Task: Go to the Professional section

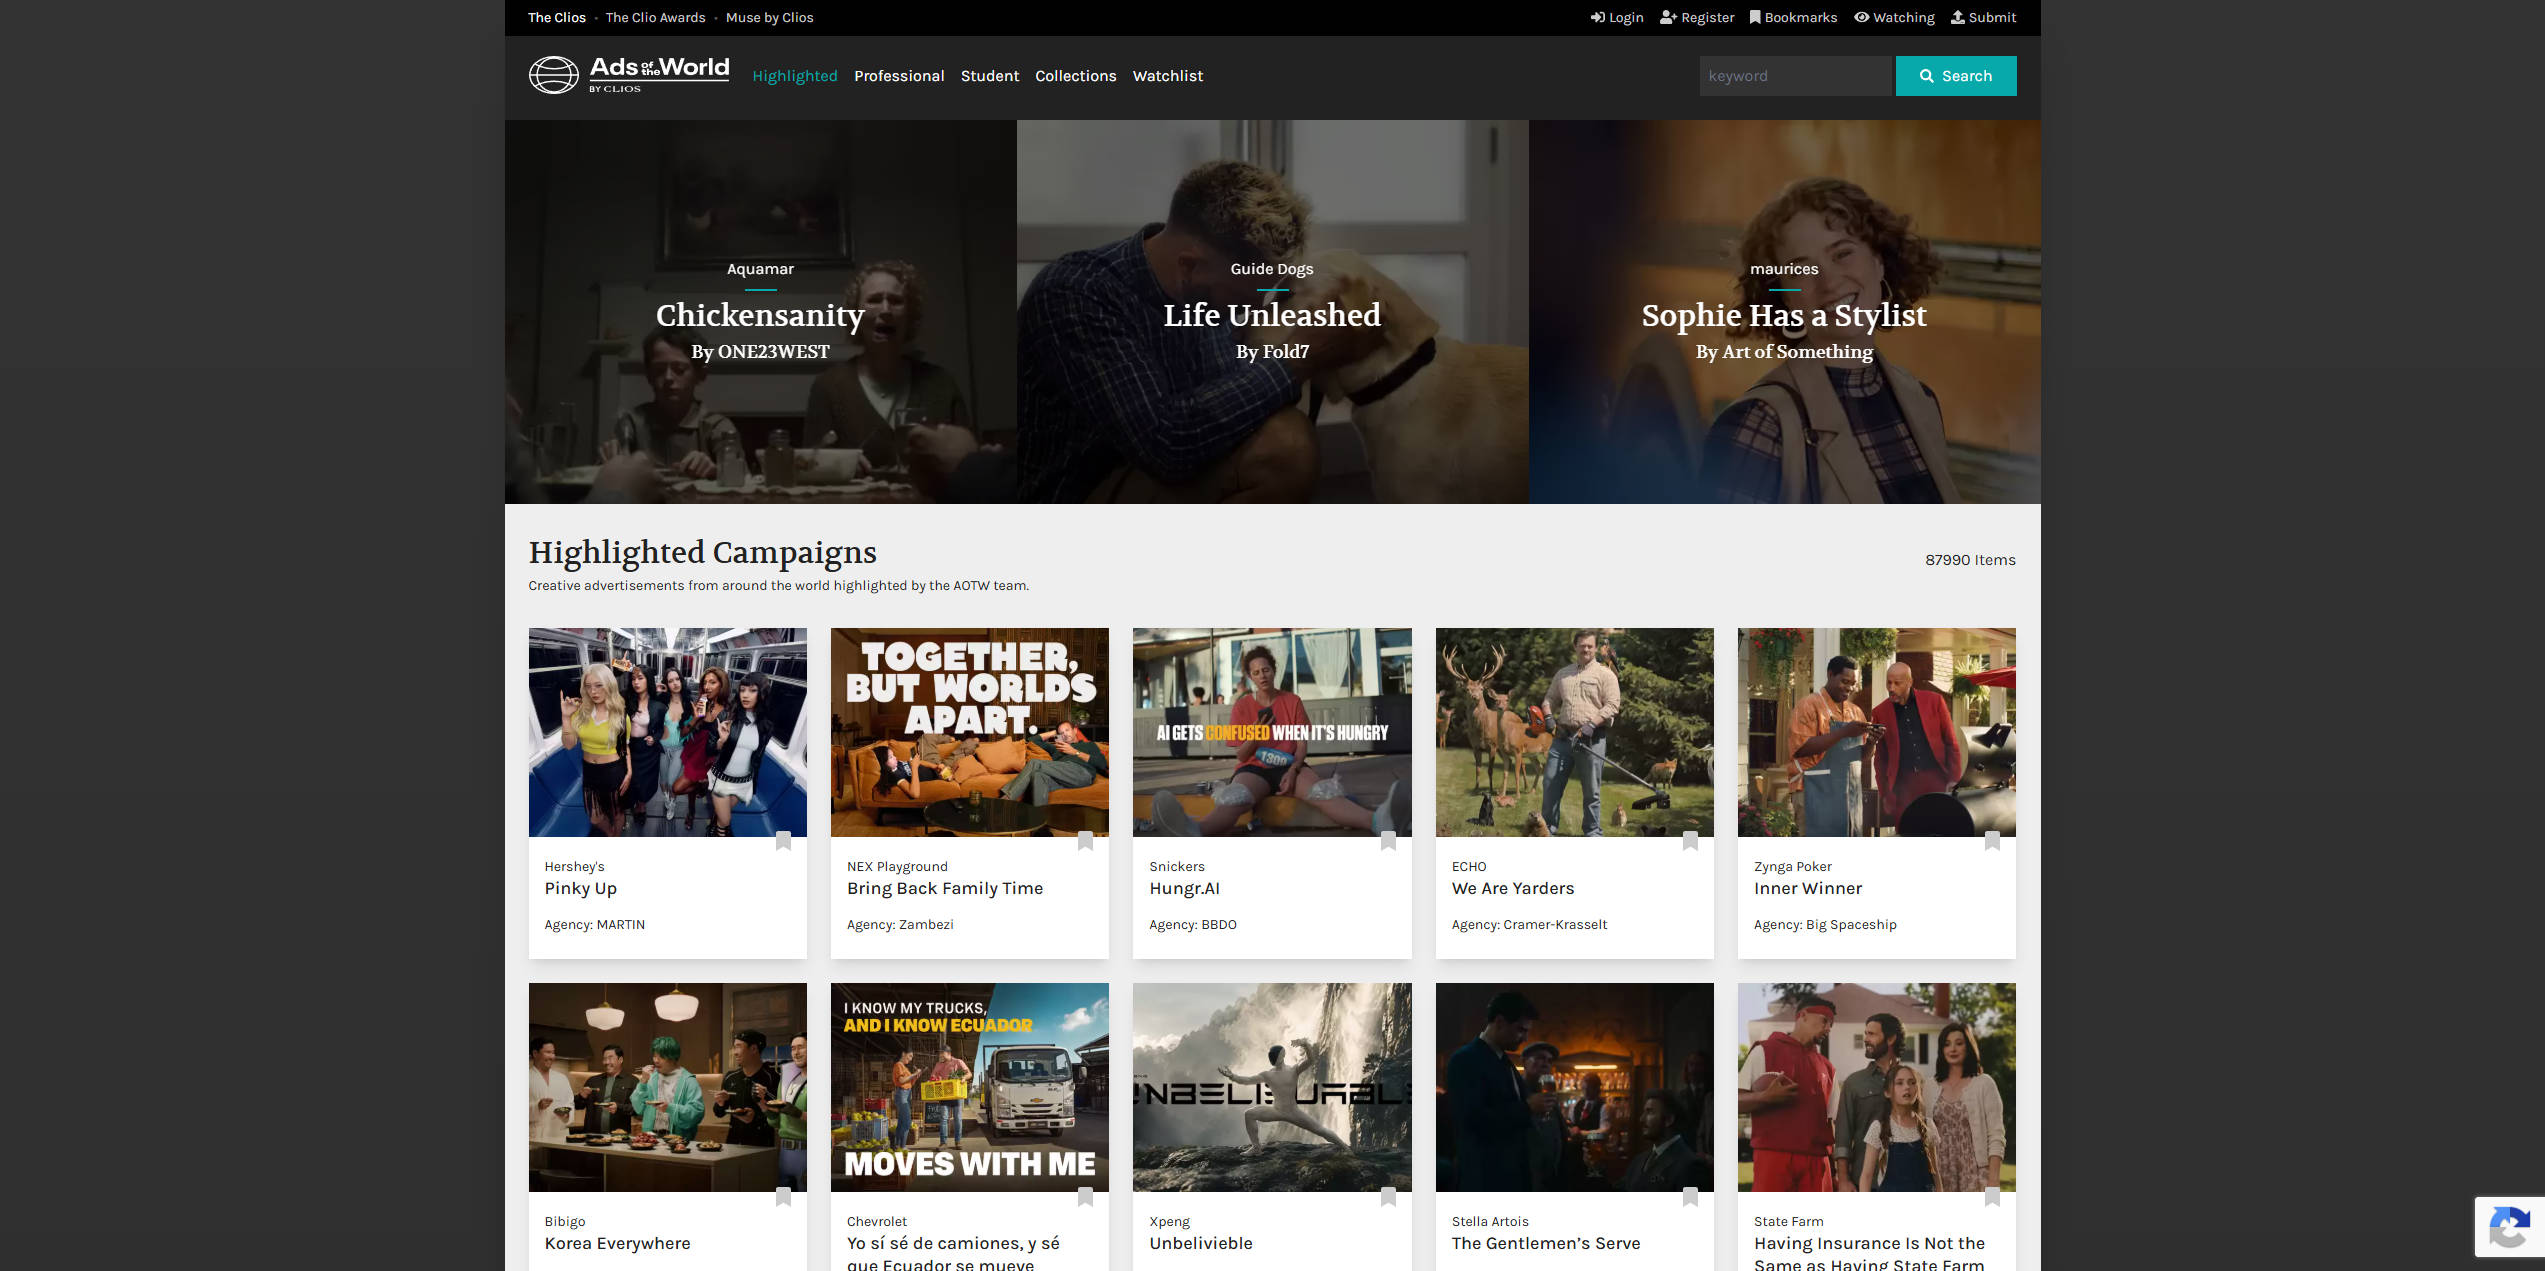Action: click(899, 76)
